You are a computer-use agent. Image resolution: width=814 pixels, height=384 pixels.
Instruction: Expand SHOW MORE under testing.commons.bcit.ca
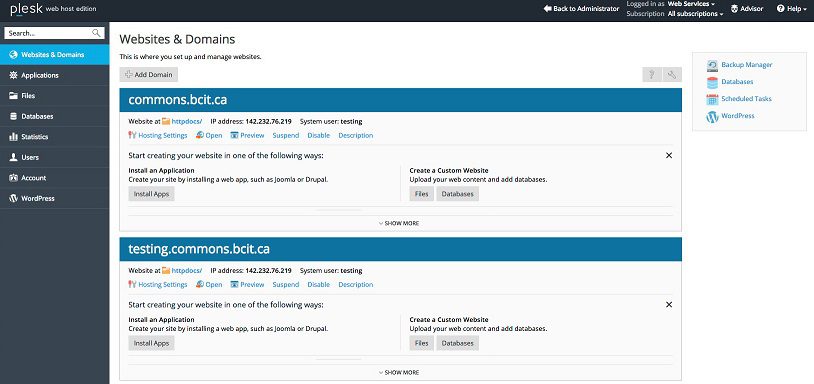click(x=399, y=373)
